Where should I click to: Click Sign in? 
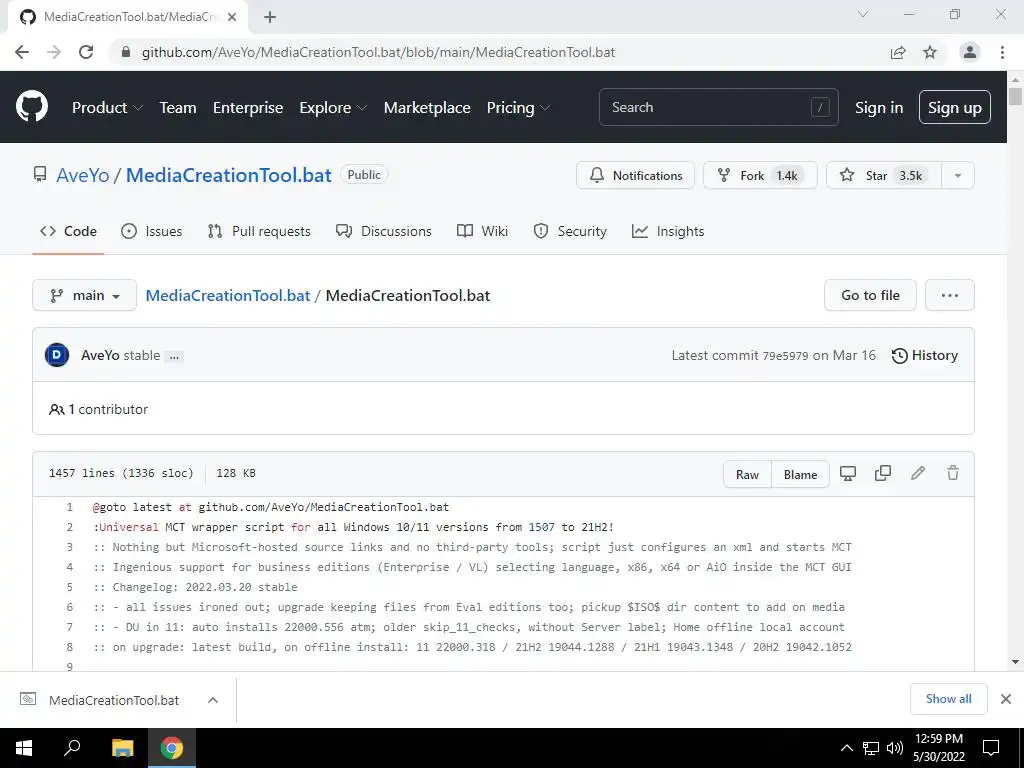tap(879, 108)
